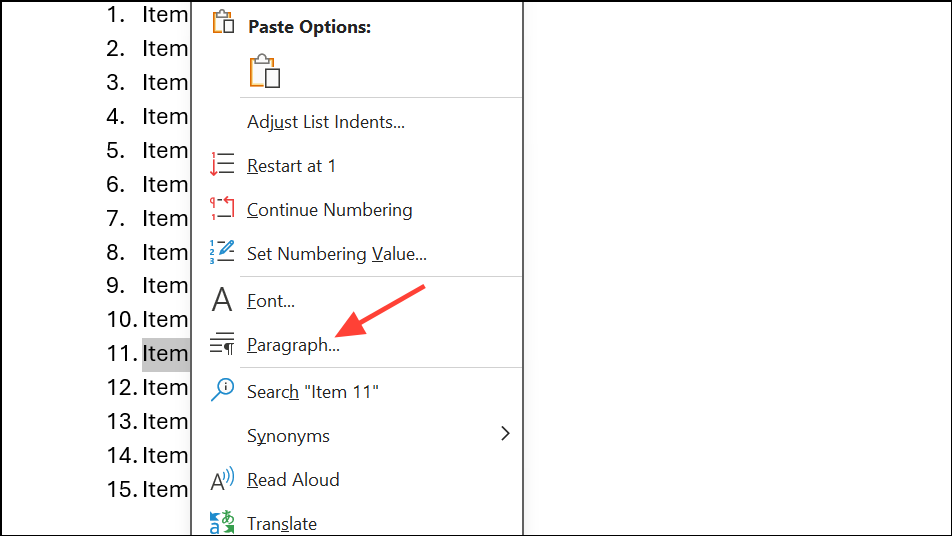The width and height of the screenshot is (952, 536).
Task: Click the Continue Numbering icon
Action: (222, 210)
